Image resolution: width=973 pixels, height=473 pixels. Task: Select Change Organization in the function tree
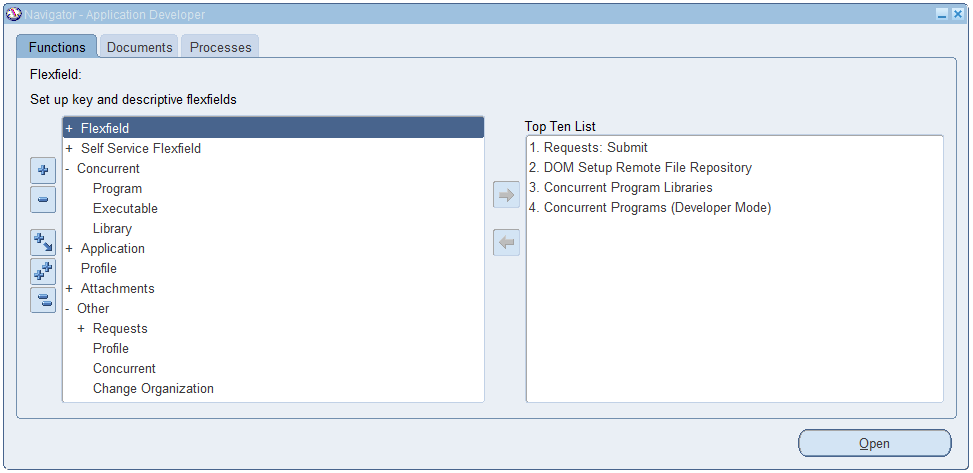(x=153, y=388)
